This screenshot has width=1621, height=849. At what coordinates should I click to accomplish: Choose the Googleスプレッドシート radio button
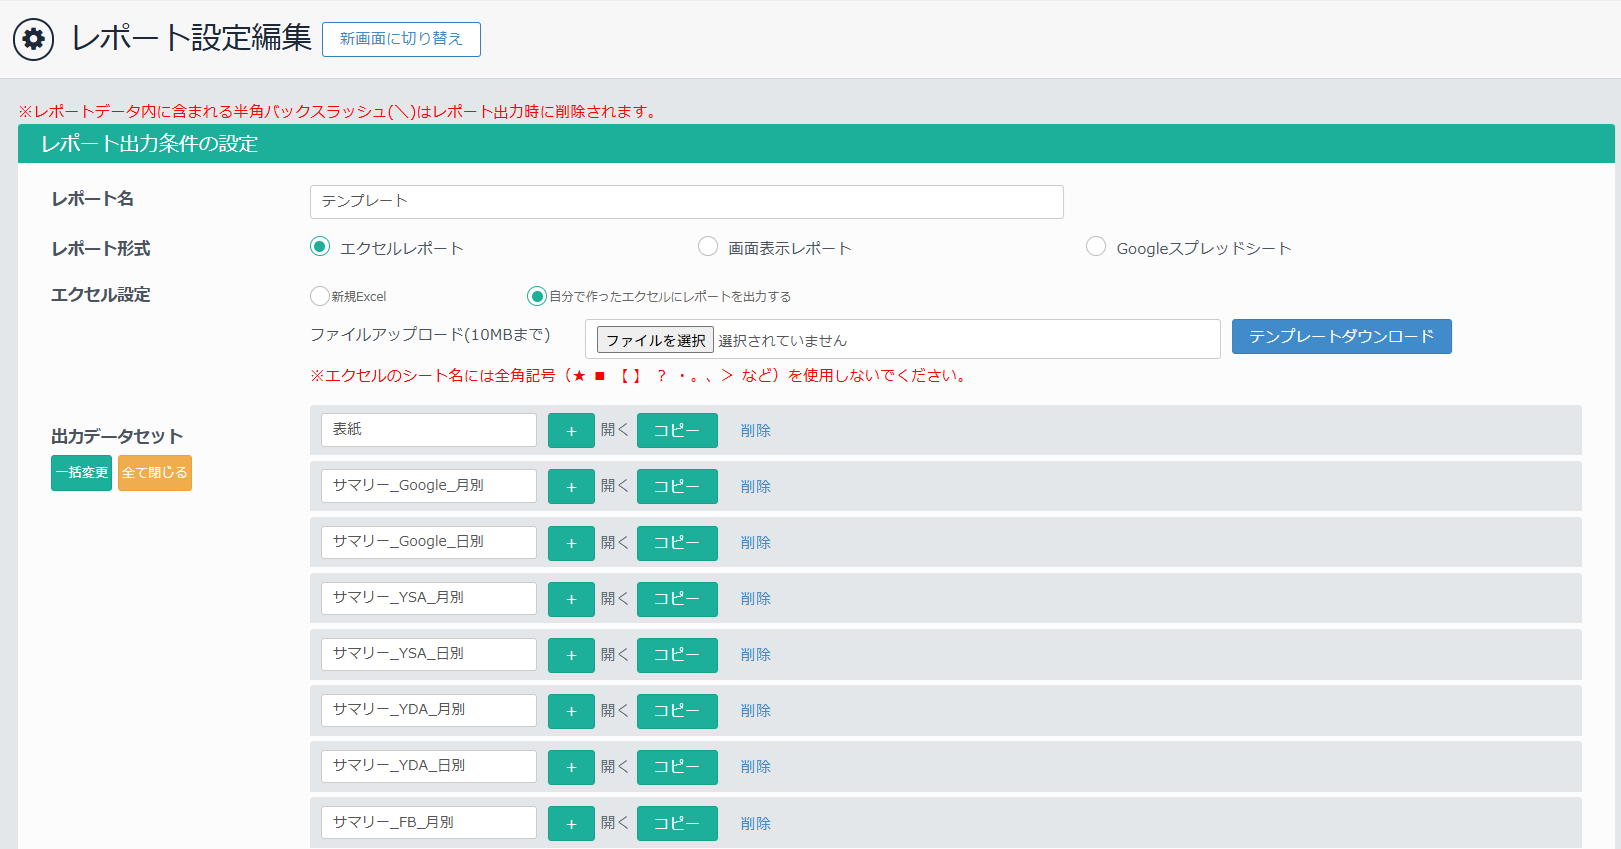click(1096, 247)
